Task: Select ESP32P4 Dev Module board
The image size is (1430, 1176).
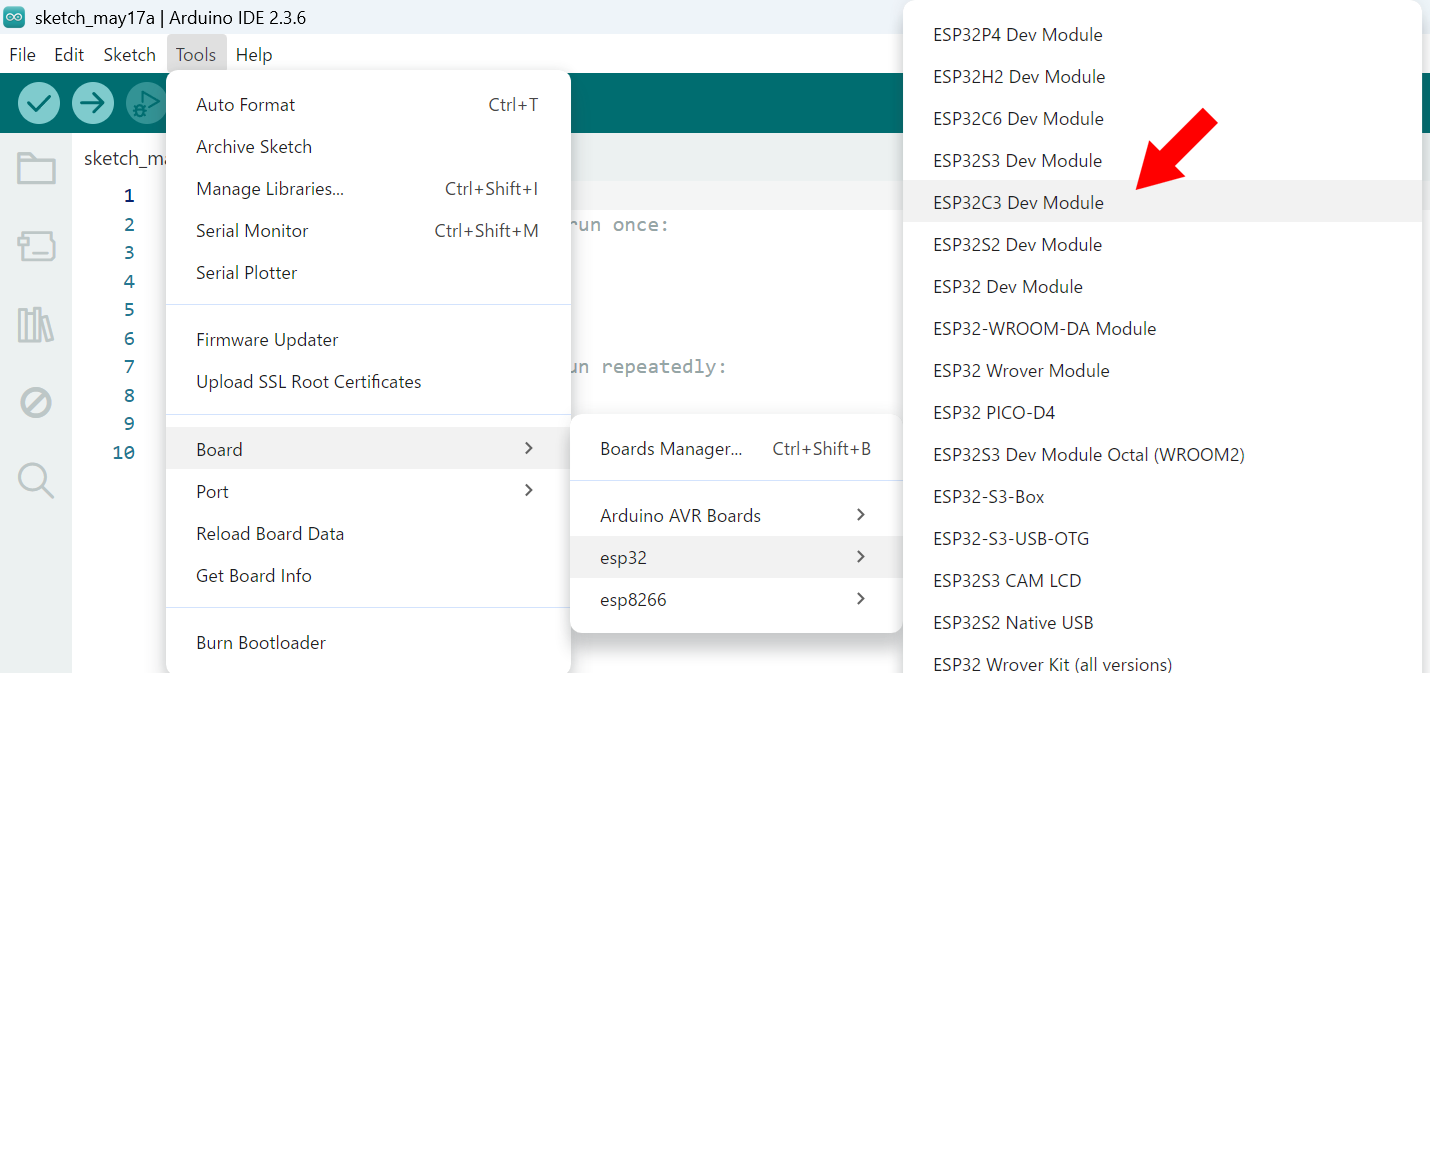Action: pyautogui.click(x=1162, y=35)
